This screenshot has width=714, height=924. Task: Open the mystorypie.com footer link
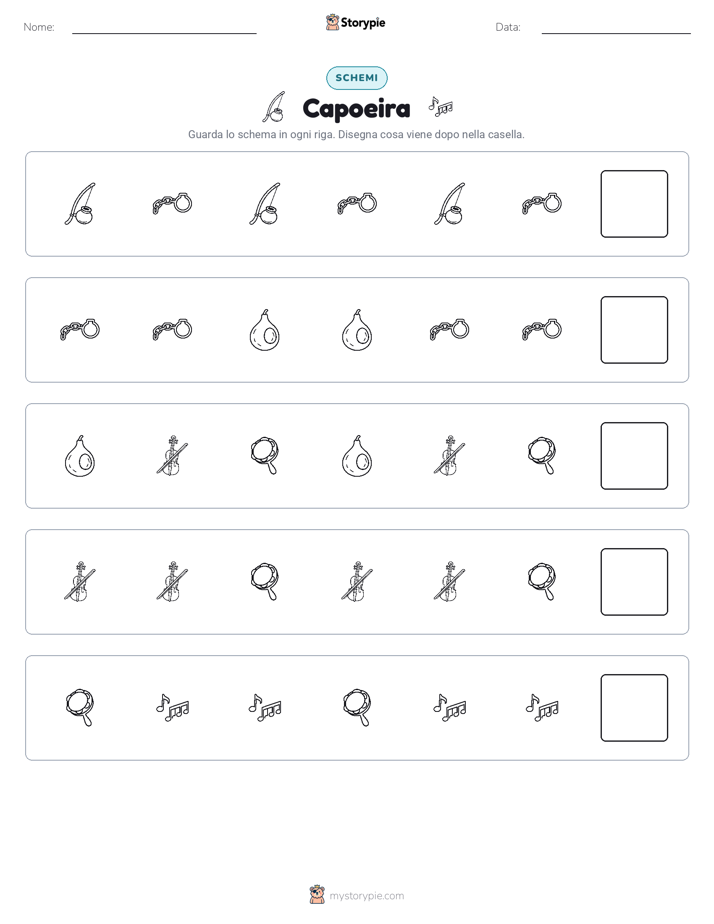point(366,896)
